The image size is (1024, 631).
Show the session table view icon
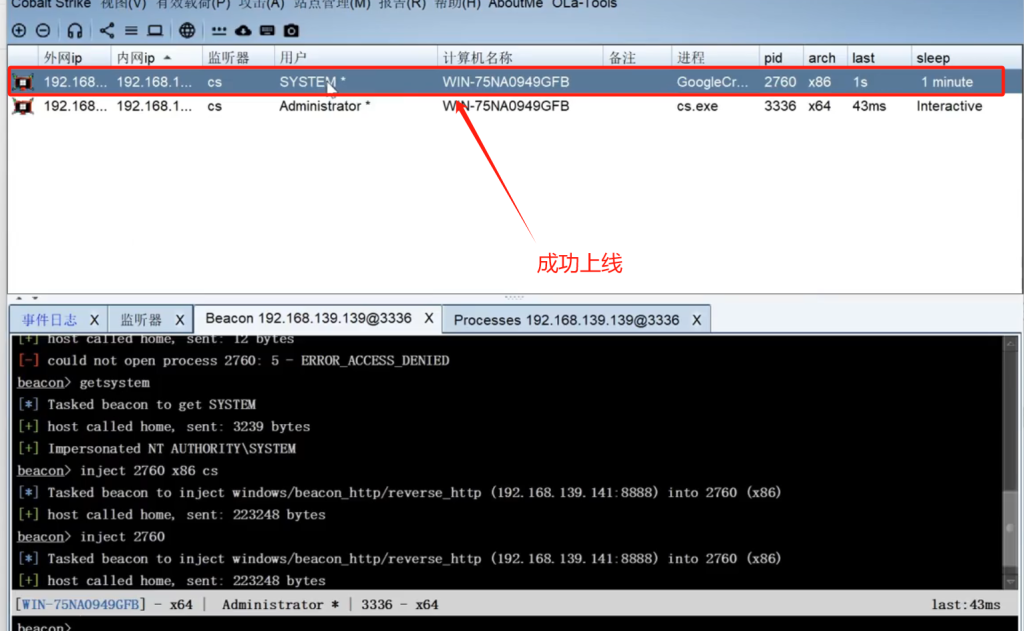click(x=131, y=30)
